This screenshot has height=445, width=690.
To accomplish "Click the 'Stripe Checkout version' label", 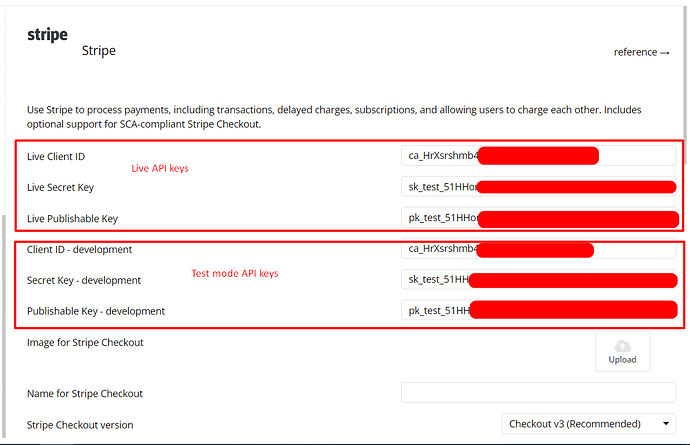I will pyautogui.click(x=80, y=425).
